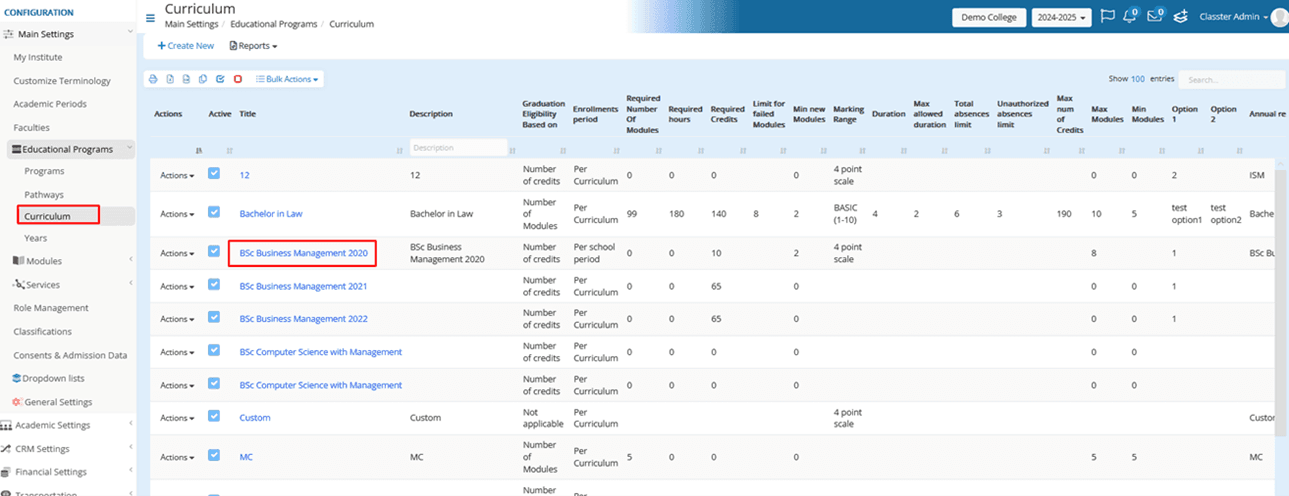Open BSc Business Management 2020 curriculum link
Screen dimensions: 1289x496
(x=303, y=254)
